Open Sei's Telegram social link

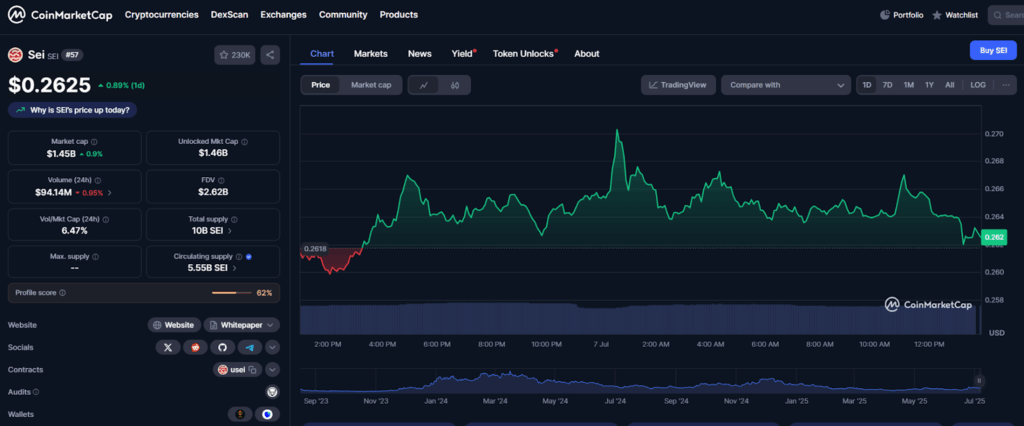249,348
